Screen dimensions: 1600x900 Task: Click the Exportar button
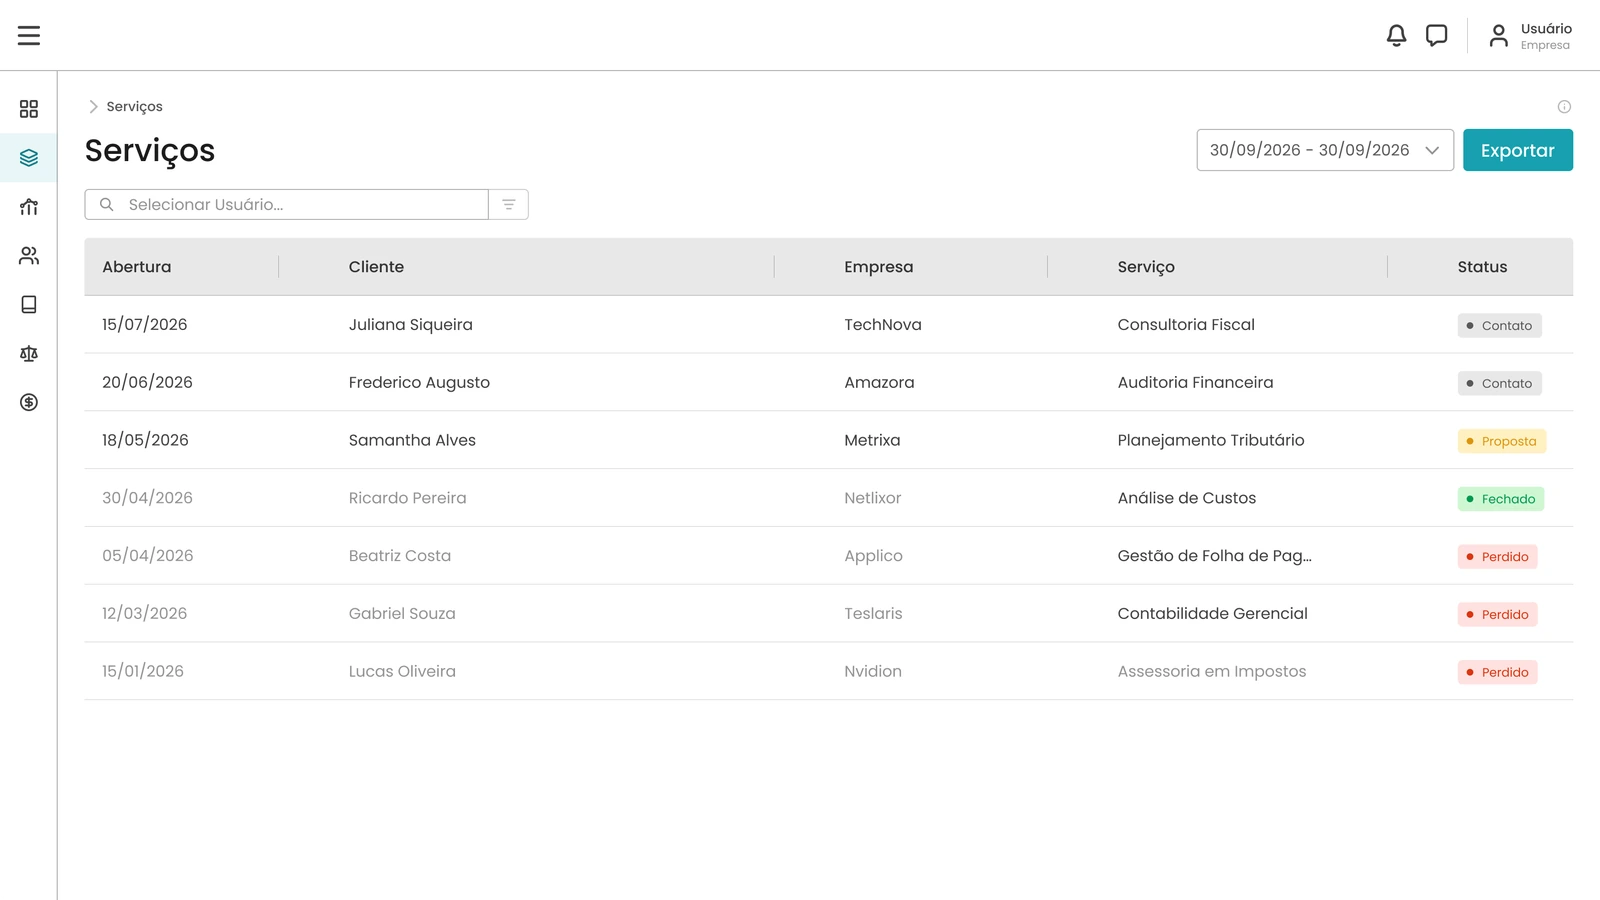click(1517, 150)
